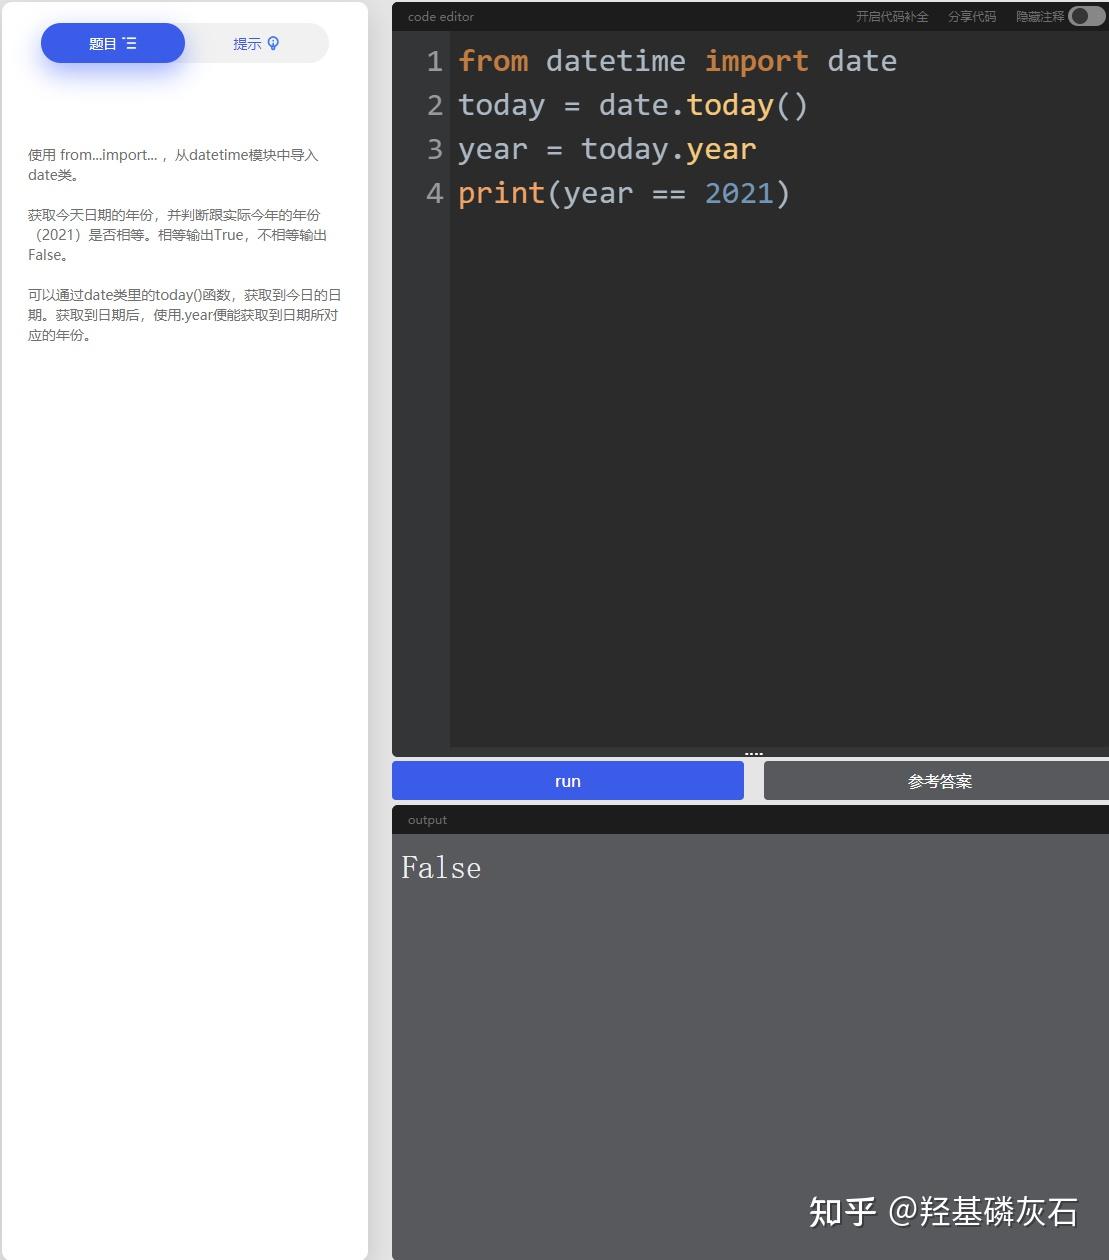Click the output panel header label
Viewport: 1109px width, 1260px height.
point(427,819)
